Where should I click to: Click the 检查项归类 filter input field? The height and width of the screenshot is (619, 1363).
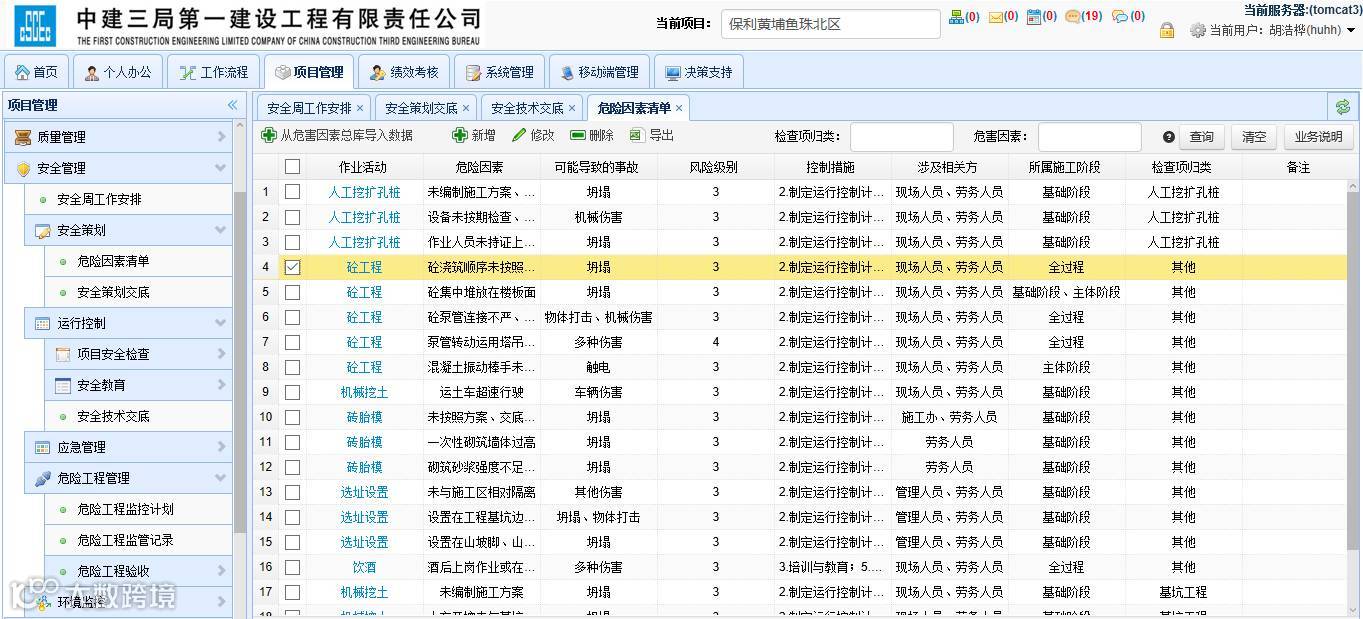point(901,137)
